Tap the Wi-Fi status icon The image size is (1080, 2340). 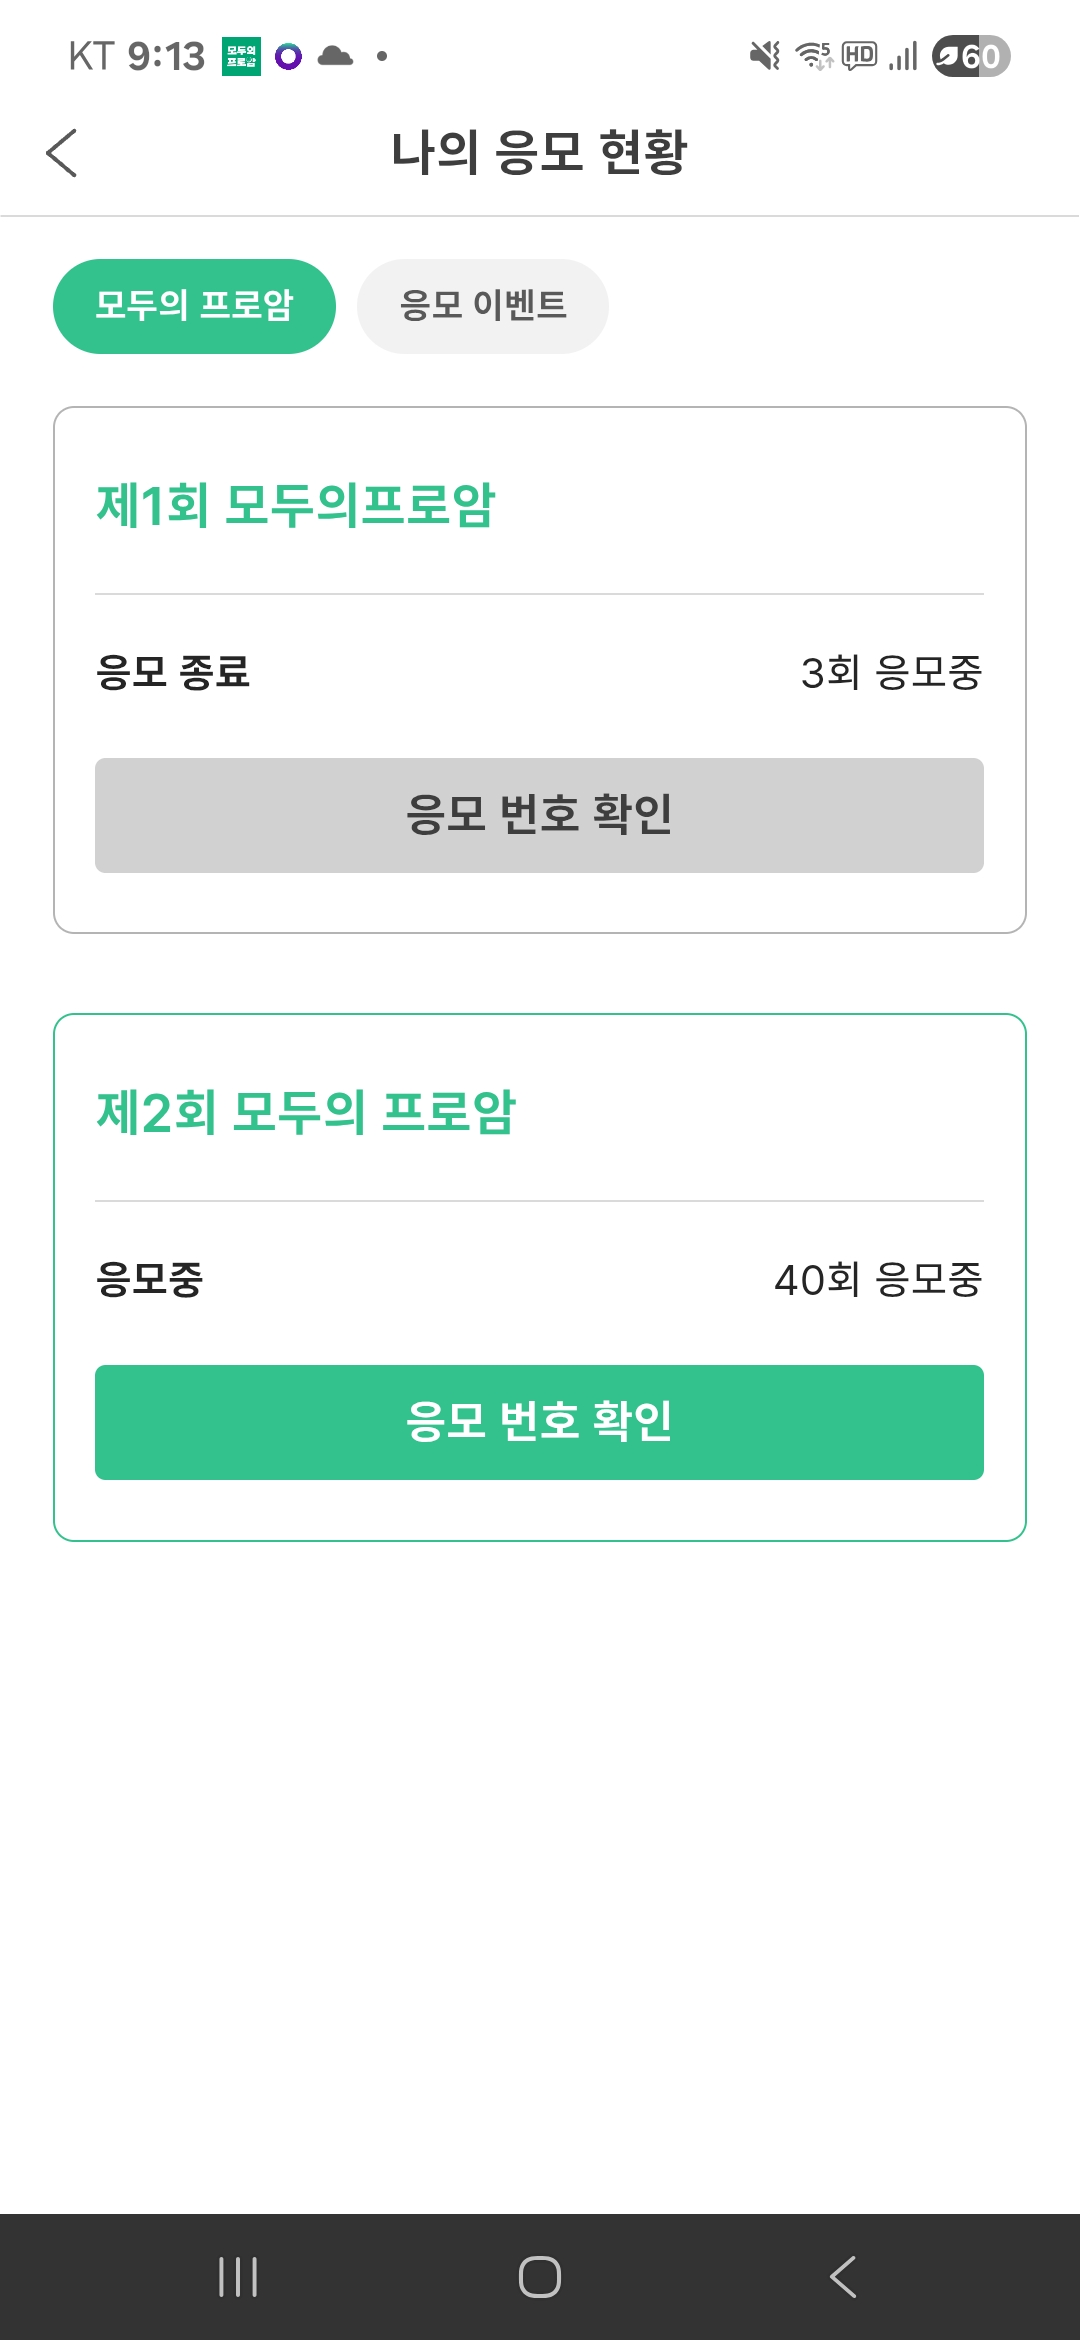[814, 56]
